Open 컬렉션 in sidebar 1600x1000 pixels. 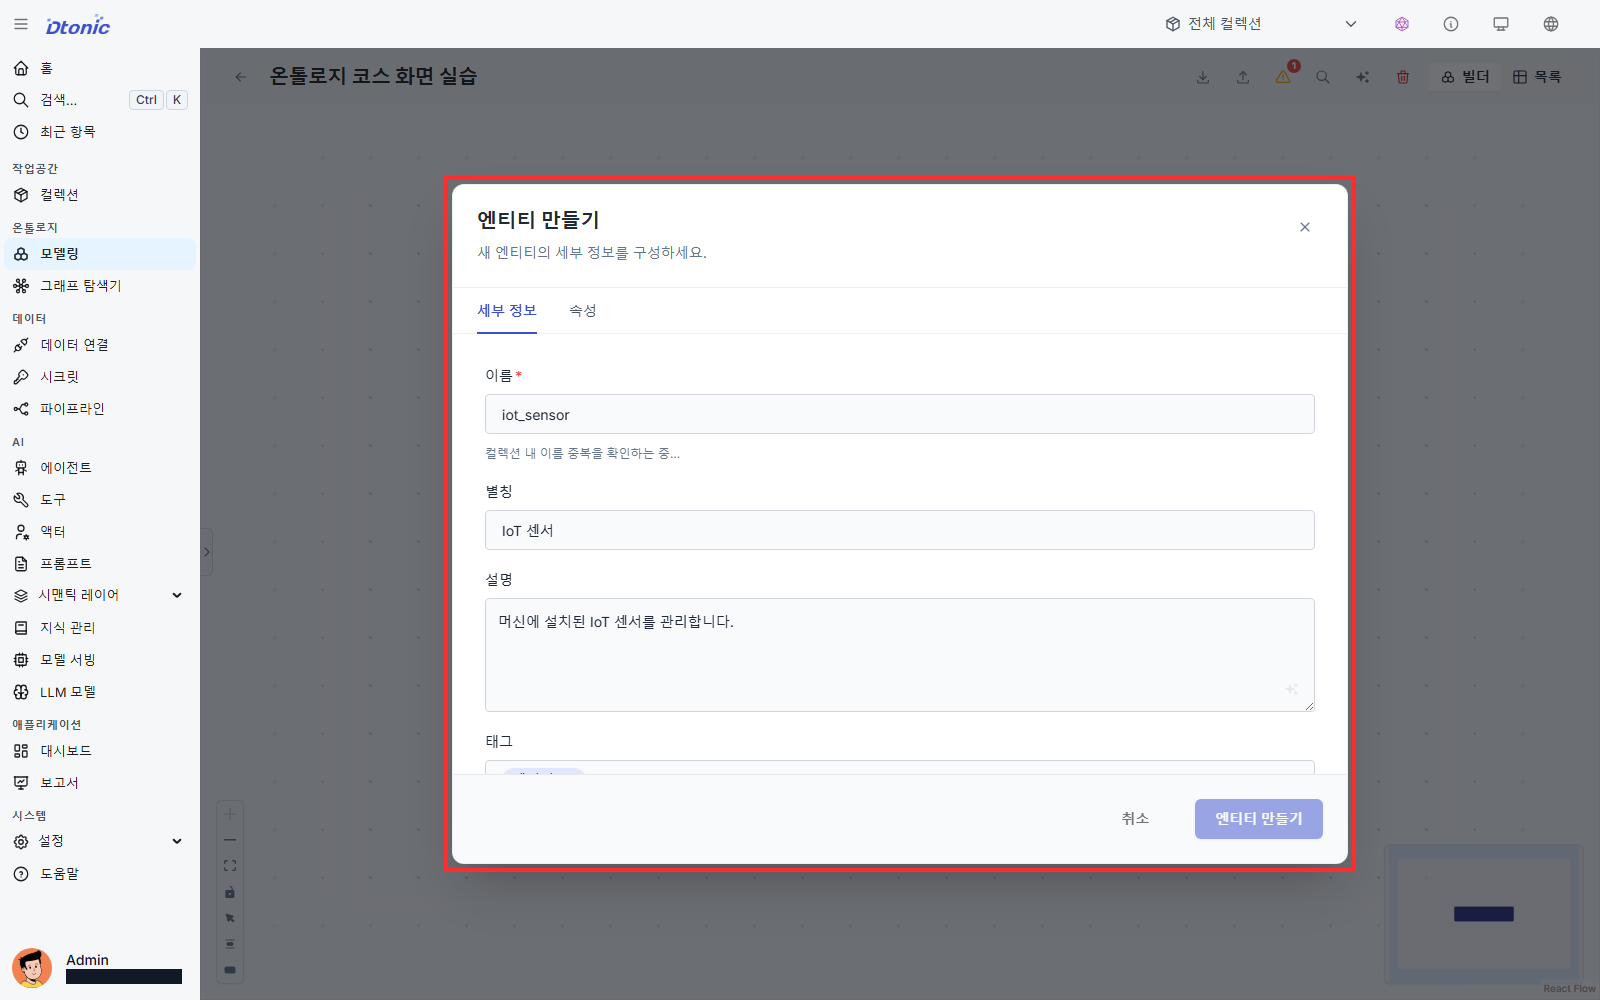coord(100,195)
